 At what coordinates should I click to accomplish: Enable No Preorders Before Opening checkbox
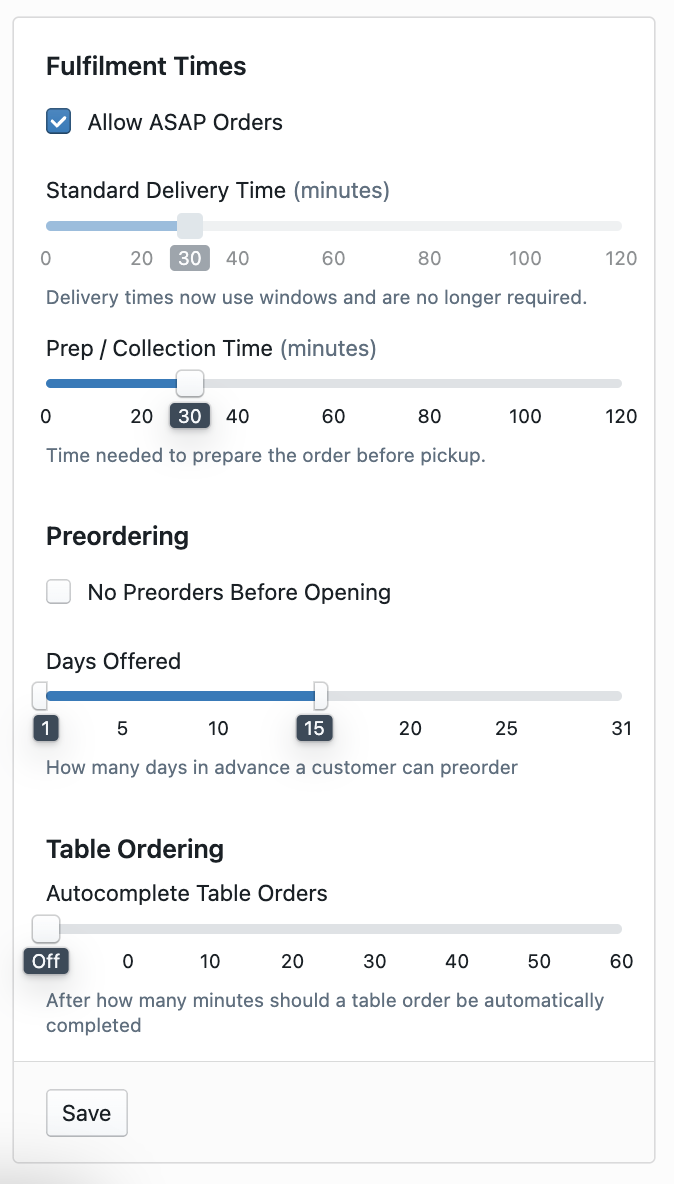[x=59, y=592]
